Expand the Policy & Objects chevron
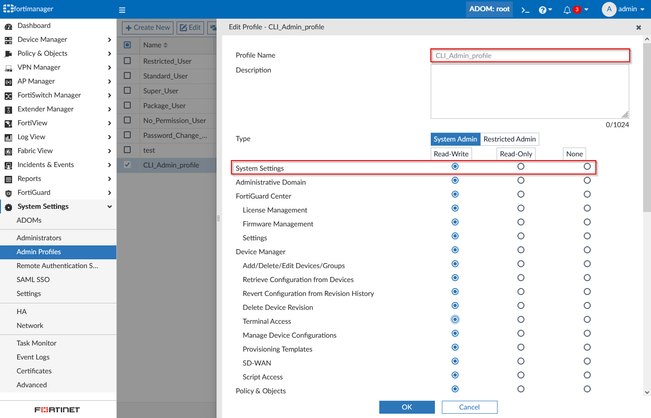 109,54
